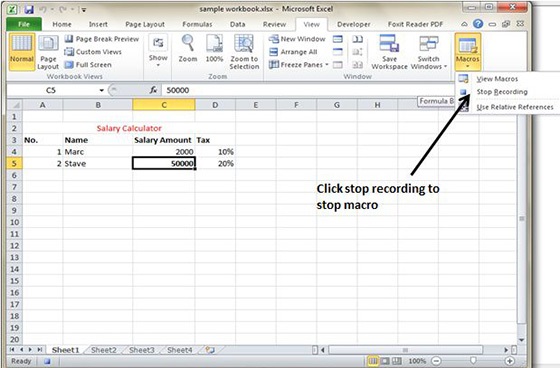Go to last sheet navigation arrow
The width and height of the screenshot is (560, 368).
tap(40, 350)
